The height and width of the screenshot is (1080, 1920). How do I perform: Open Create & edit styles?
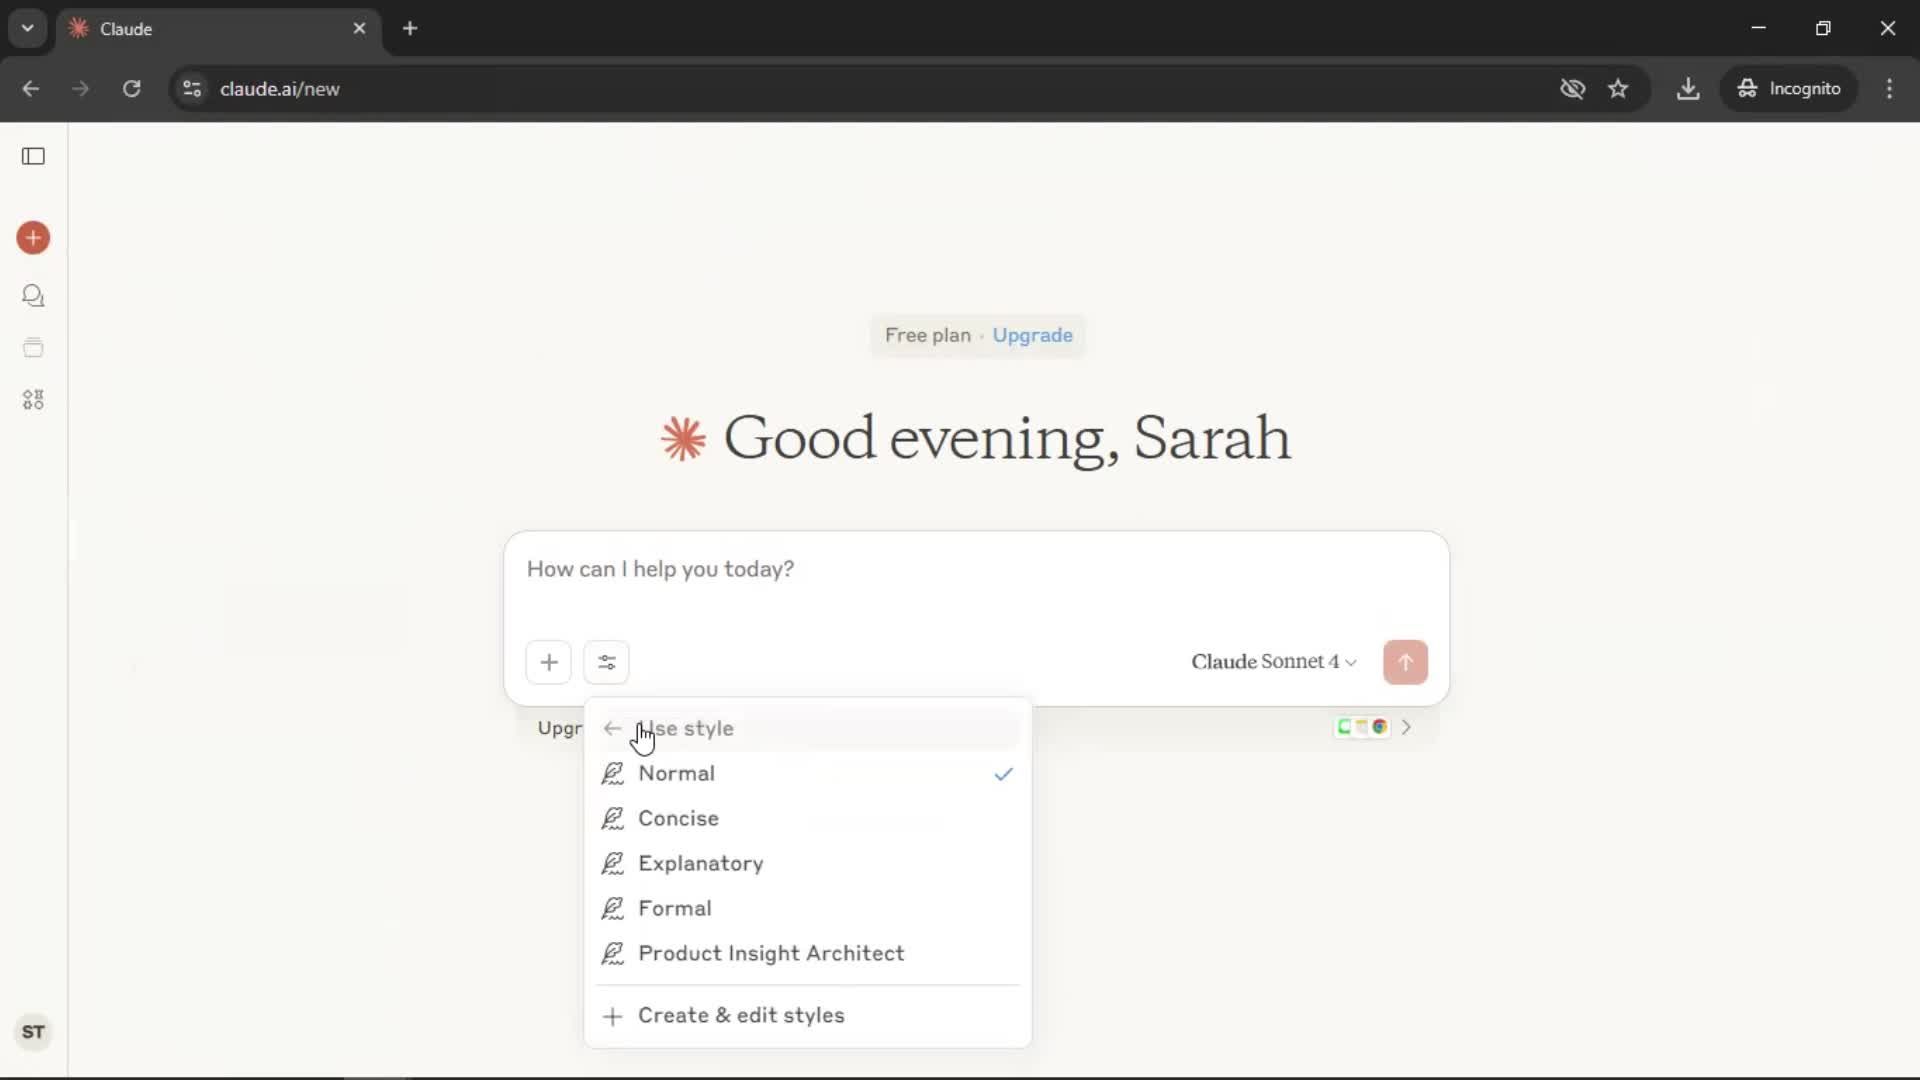click(x=808, y=1016)
